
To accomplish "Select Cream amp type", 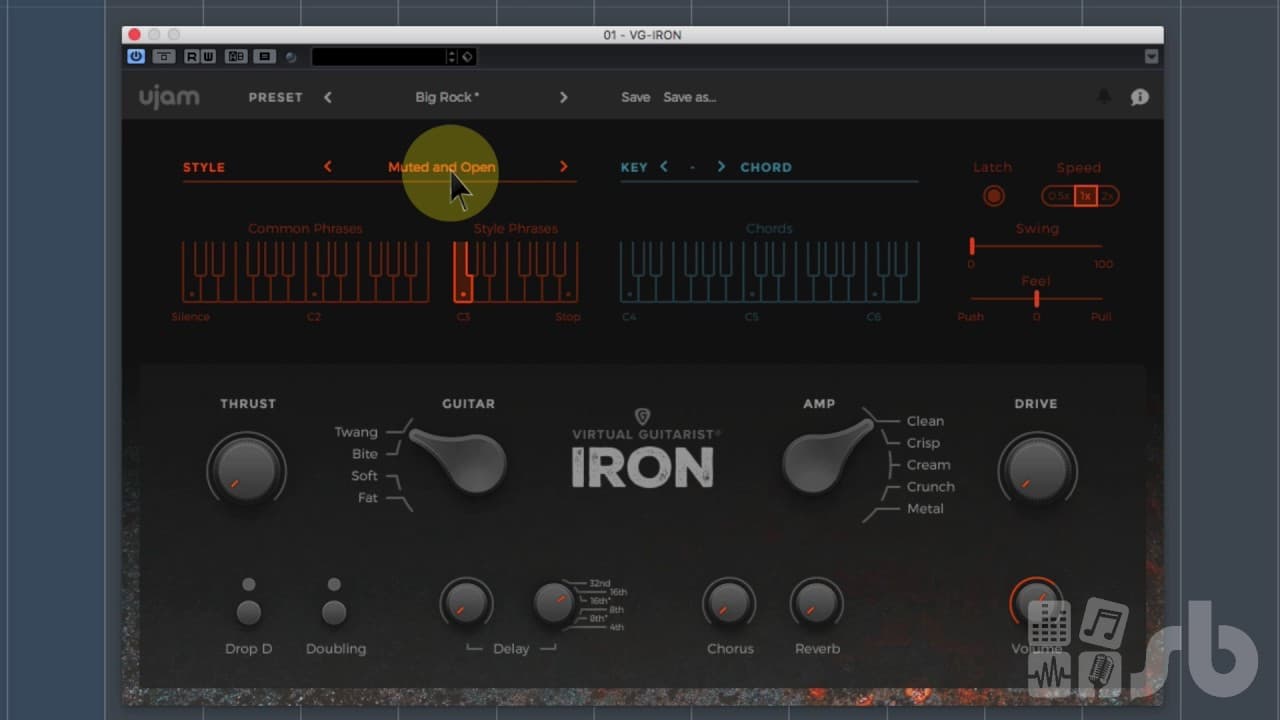I will (x=928, y=465).
